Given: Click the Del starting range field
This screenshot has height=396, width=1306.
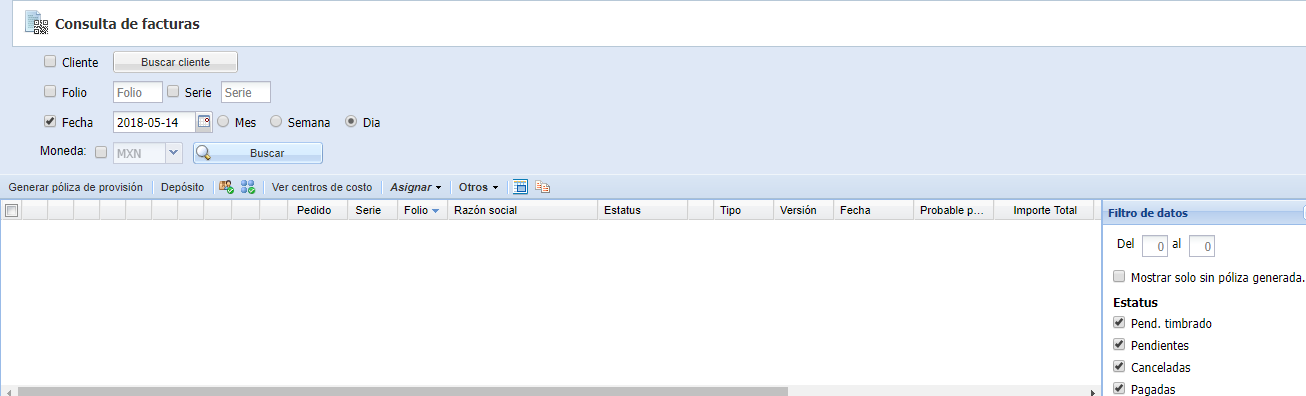Looking at the screenshot, I should pyautogui.click(x=1154, y=246).
